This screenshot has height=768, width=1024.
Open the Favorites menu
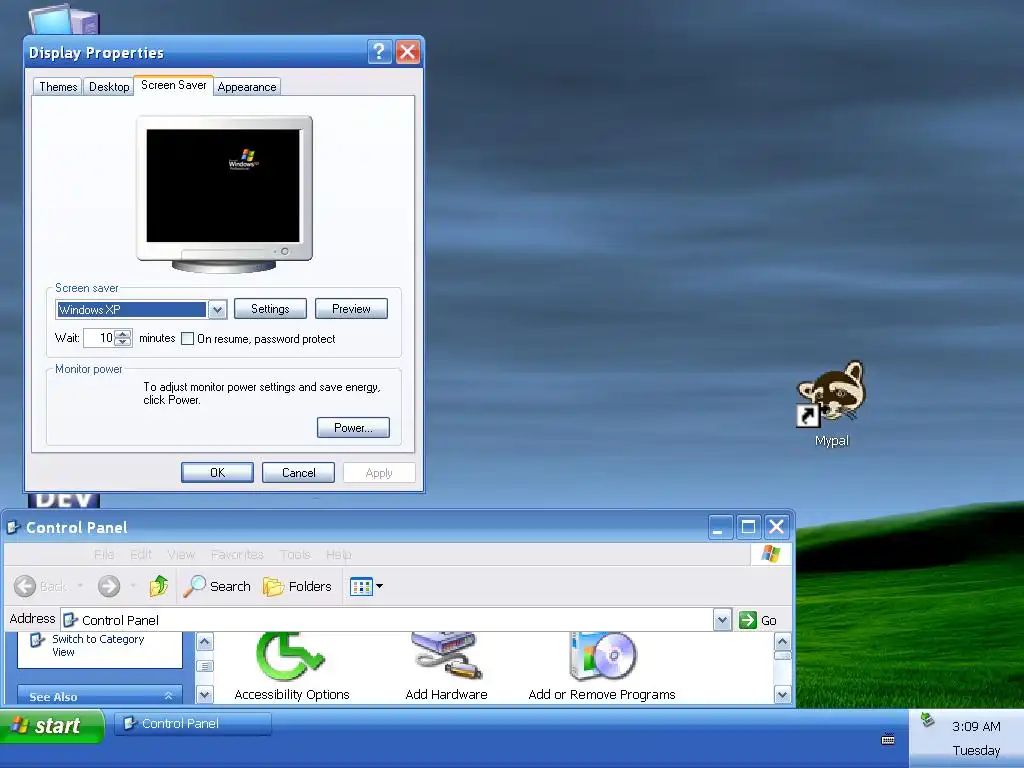237,554
